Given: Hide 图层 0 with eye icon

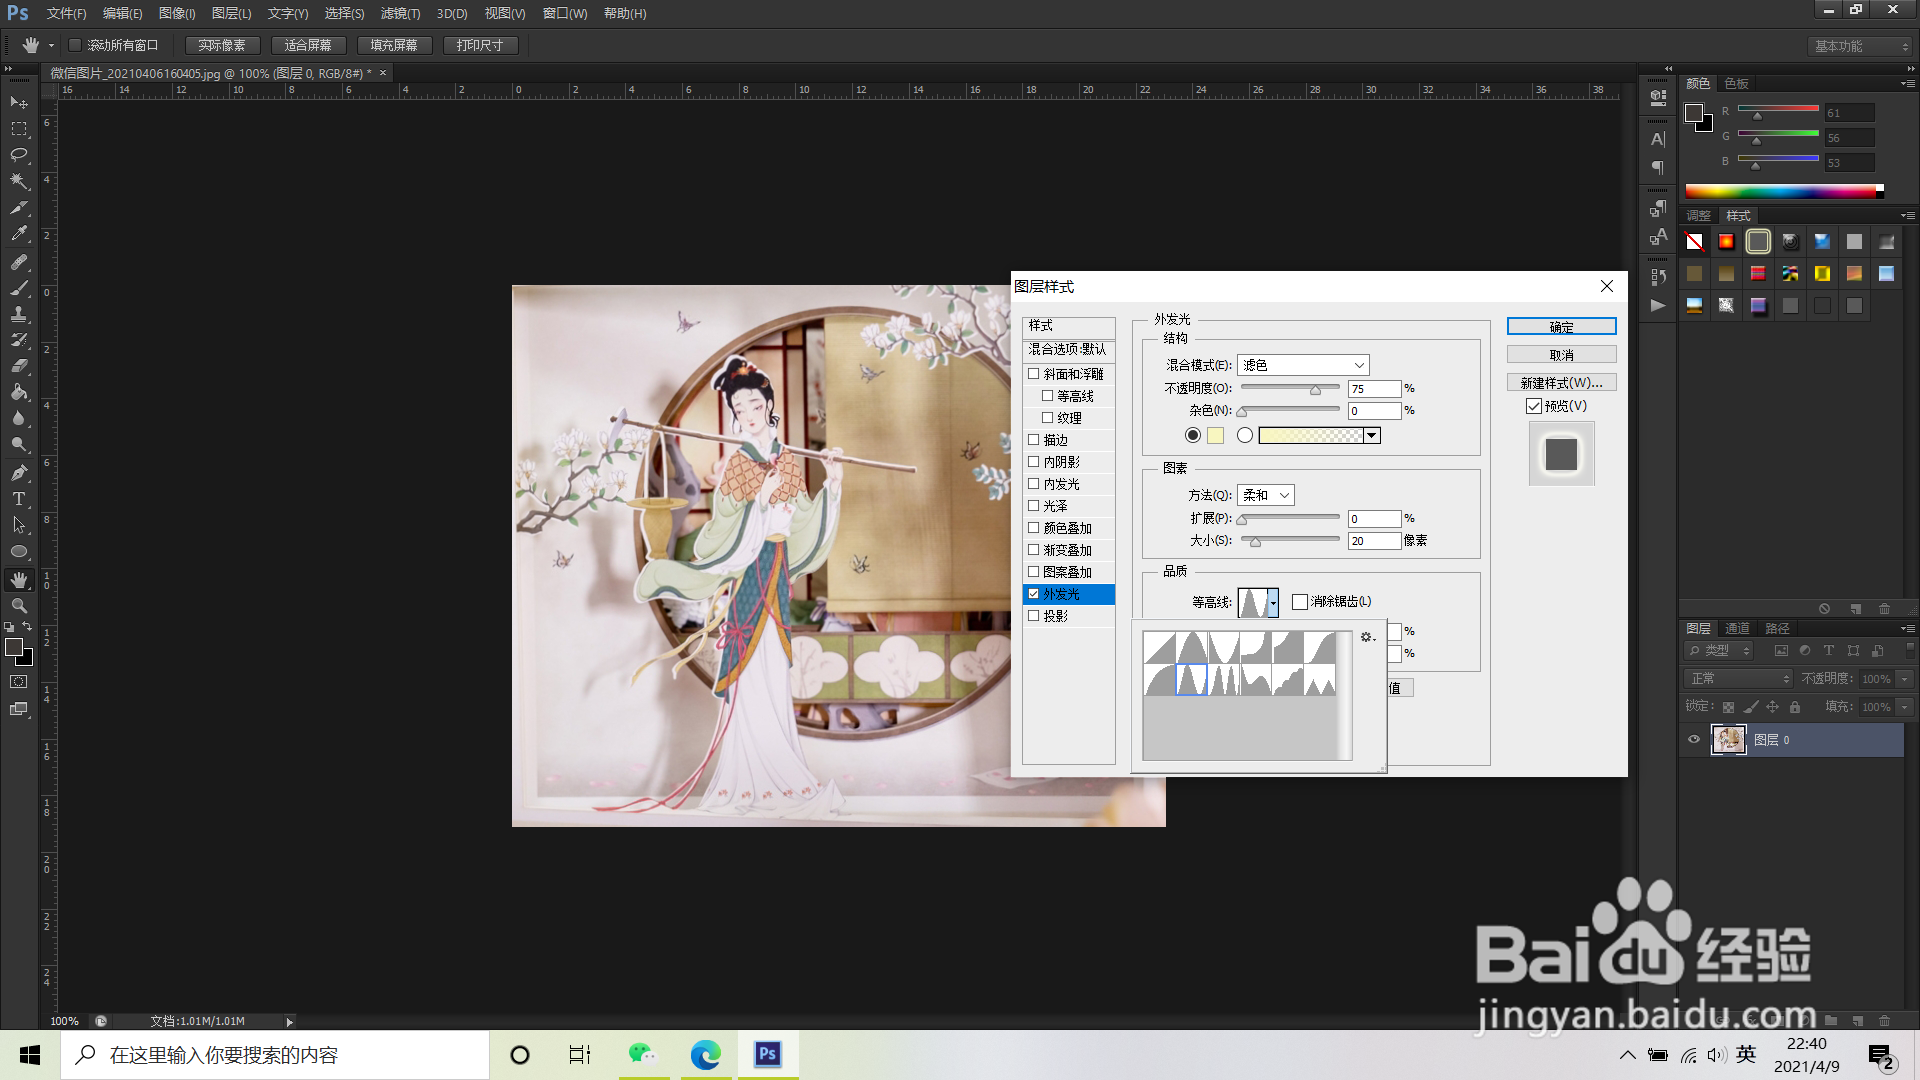Looking at the screenshot, I should coord(1694,740).
